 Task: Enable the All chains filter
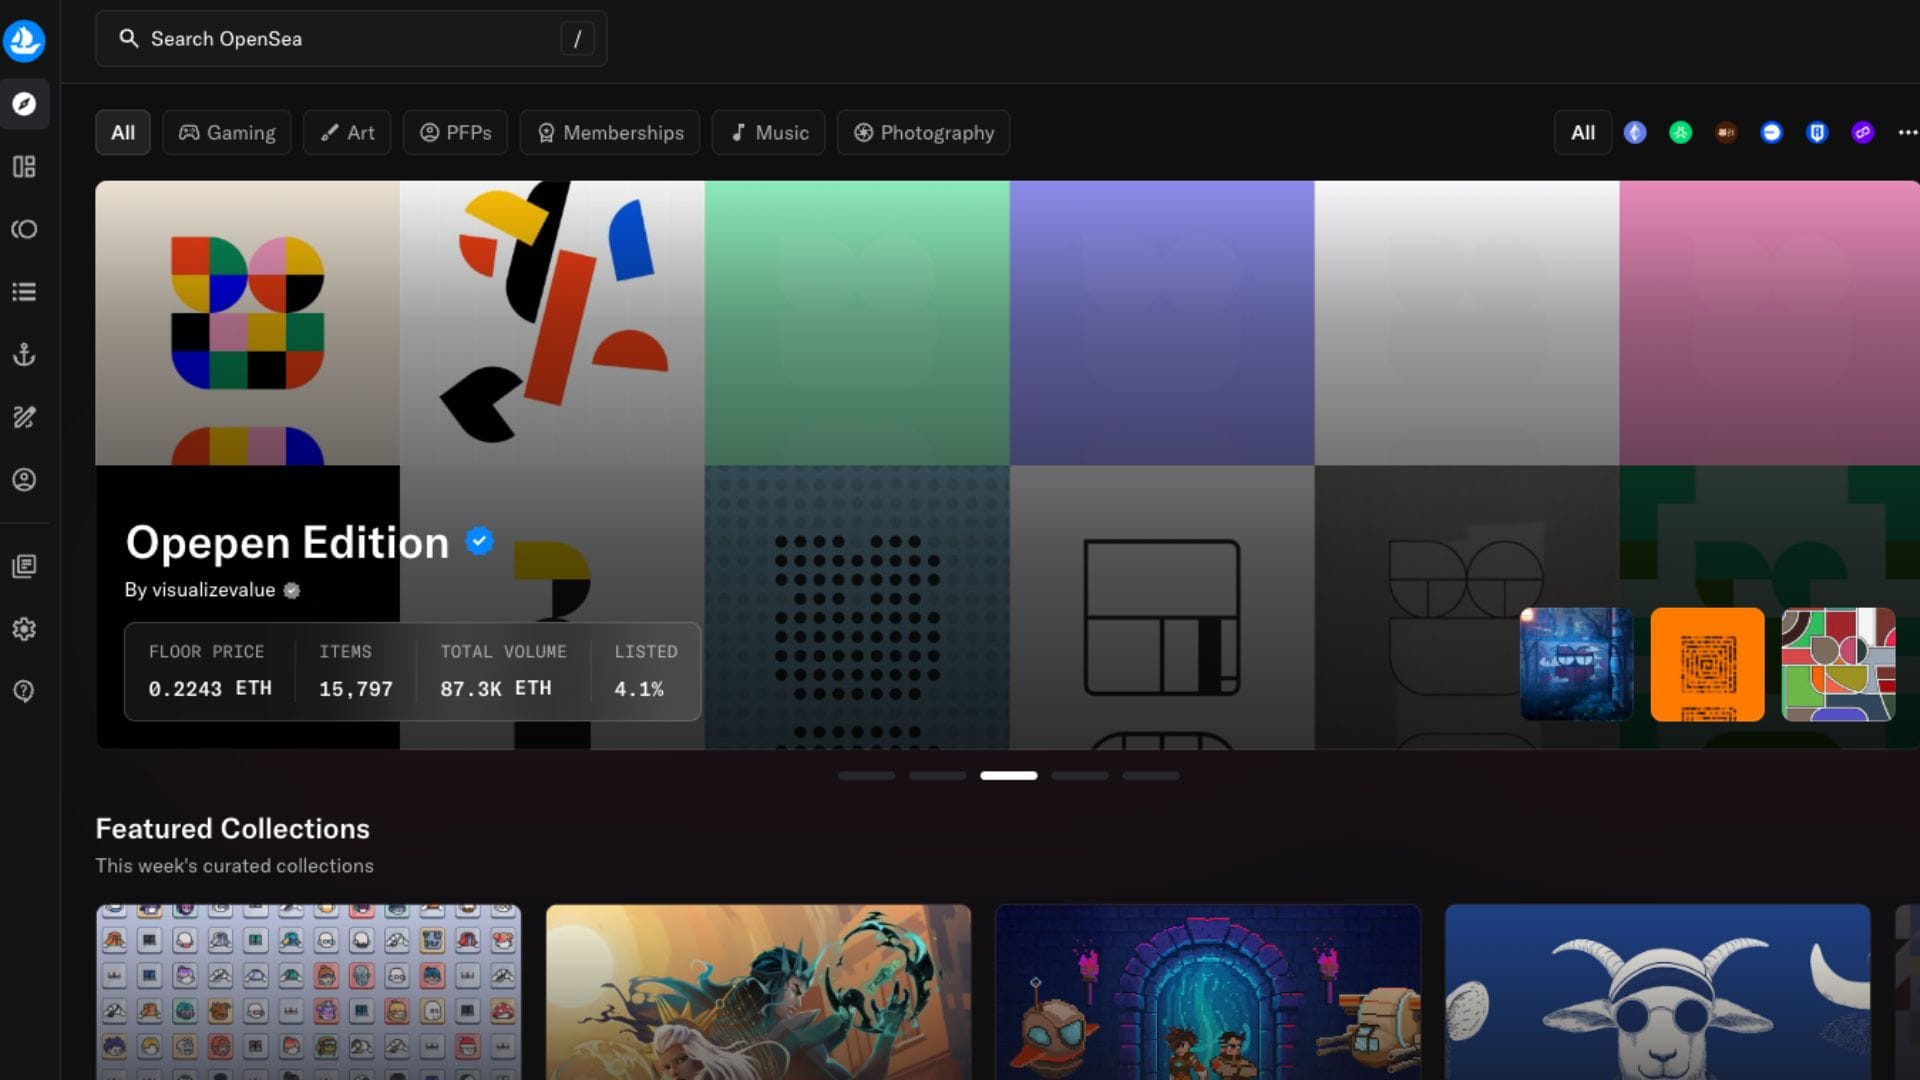[x=1582, y=133]
